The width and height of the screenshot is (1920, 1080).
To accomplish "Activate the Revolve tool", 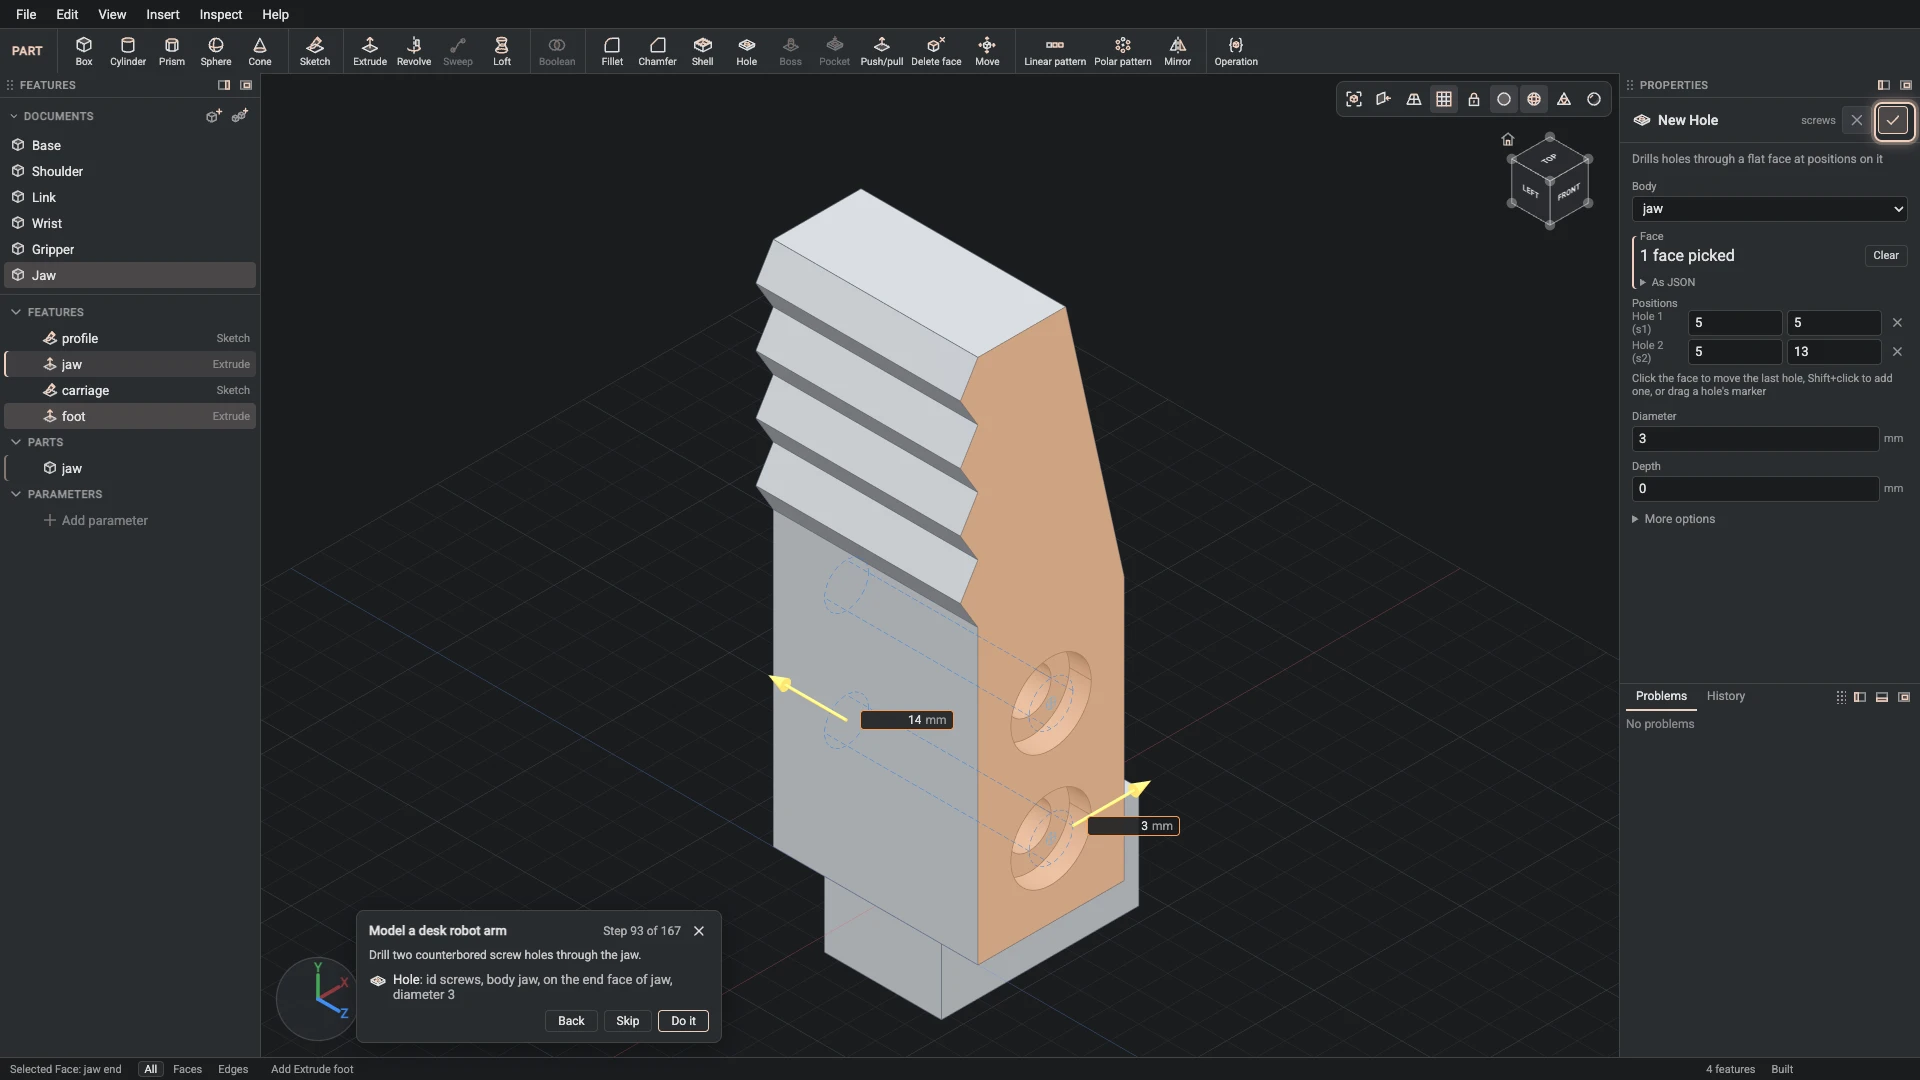I will click(x=414, y=51).
